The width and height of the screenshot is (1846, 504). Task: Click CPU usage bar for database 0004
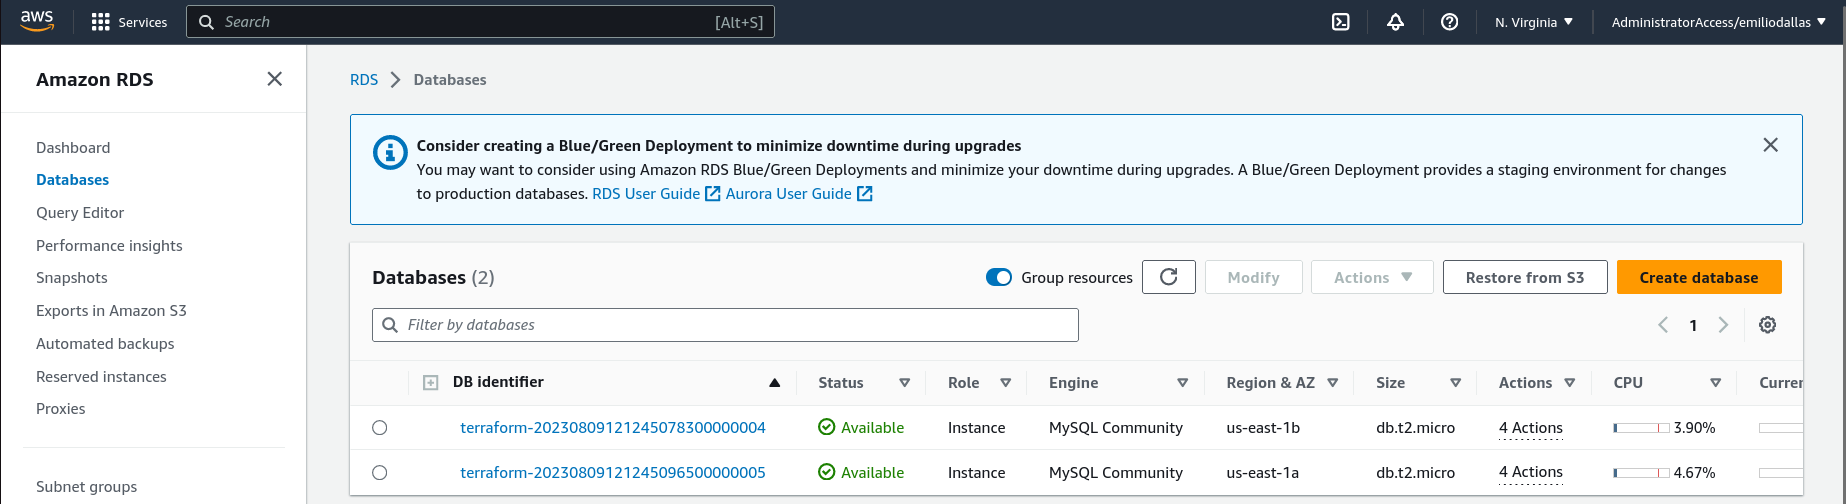[x=1640, y=428]
